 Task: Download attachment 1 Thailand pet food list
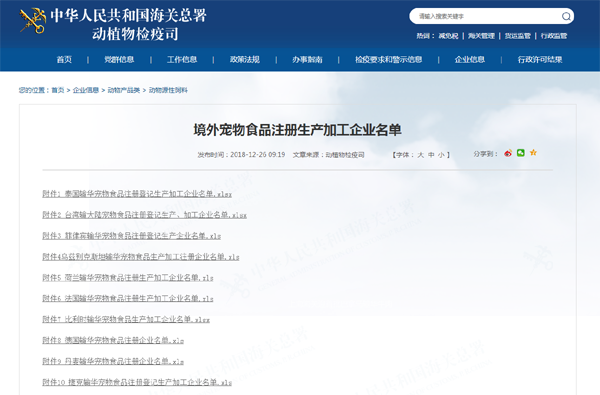coord(137,194)
